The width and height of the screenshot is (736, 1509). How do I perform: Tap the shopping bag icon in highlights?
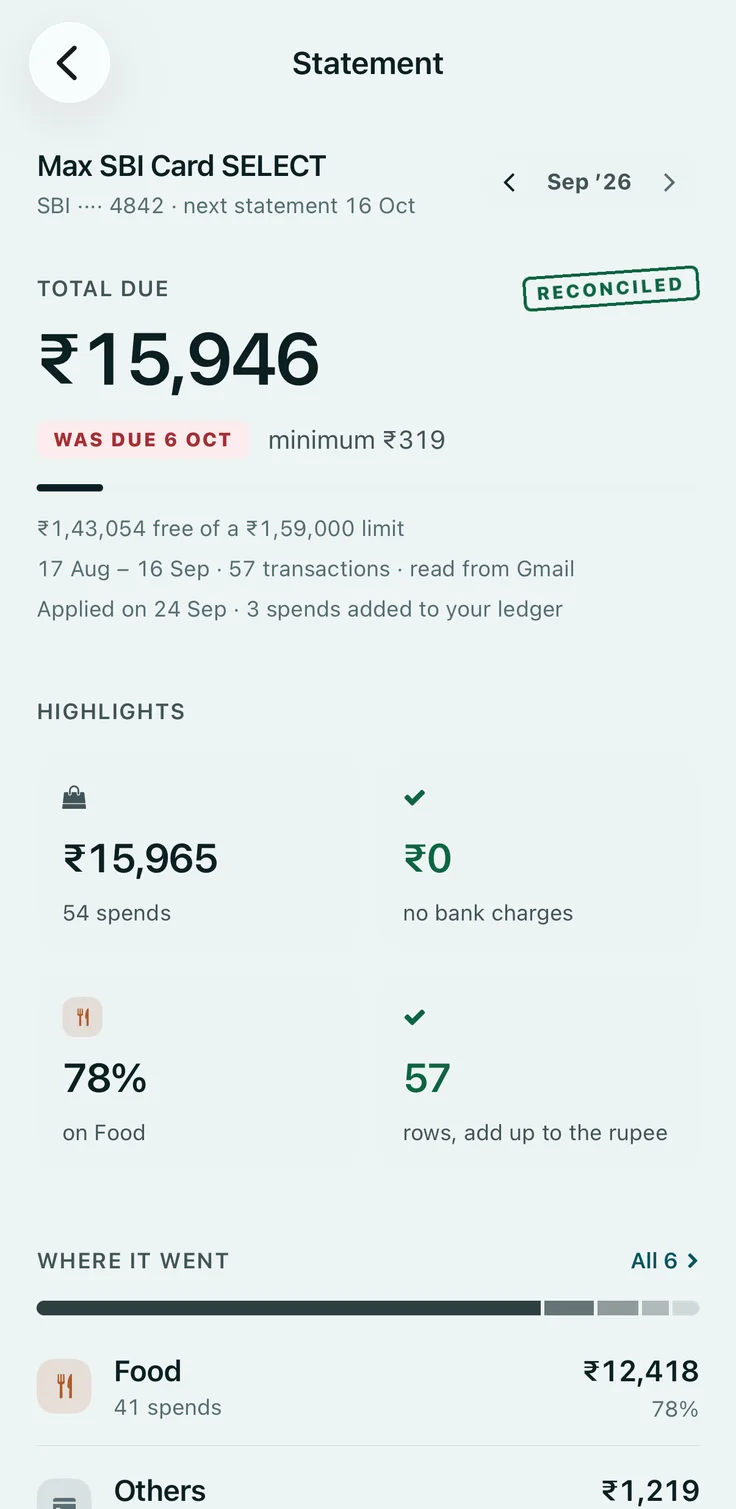point(74,797)
